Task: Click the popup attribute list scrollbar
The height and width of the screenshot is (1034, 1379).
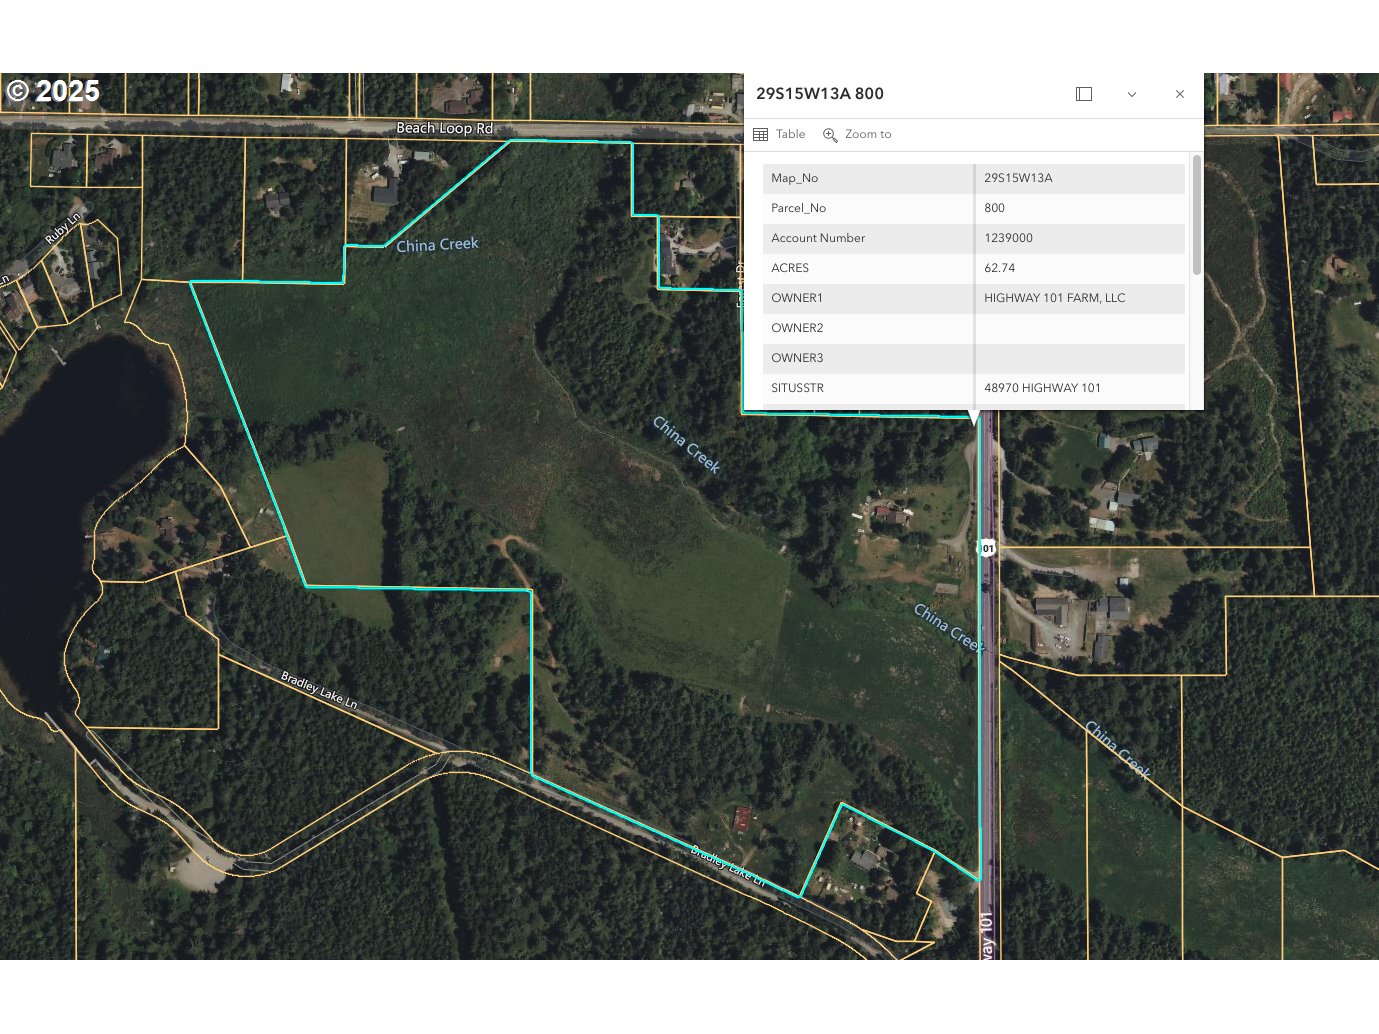Action: click(x=1196, y=215)
